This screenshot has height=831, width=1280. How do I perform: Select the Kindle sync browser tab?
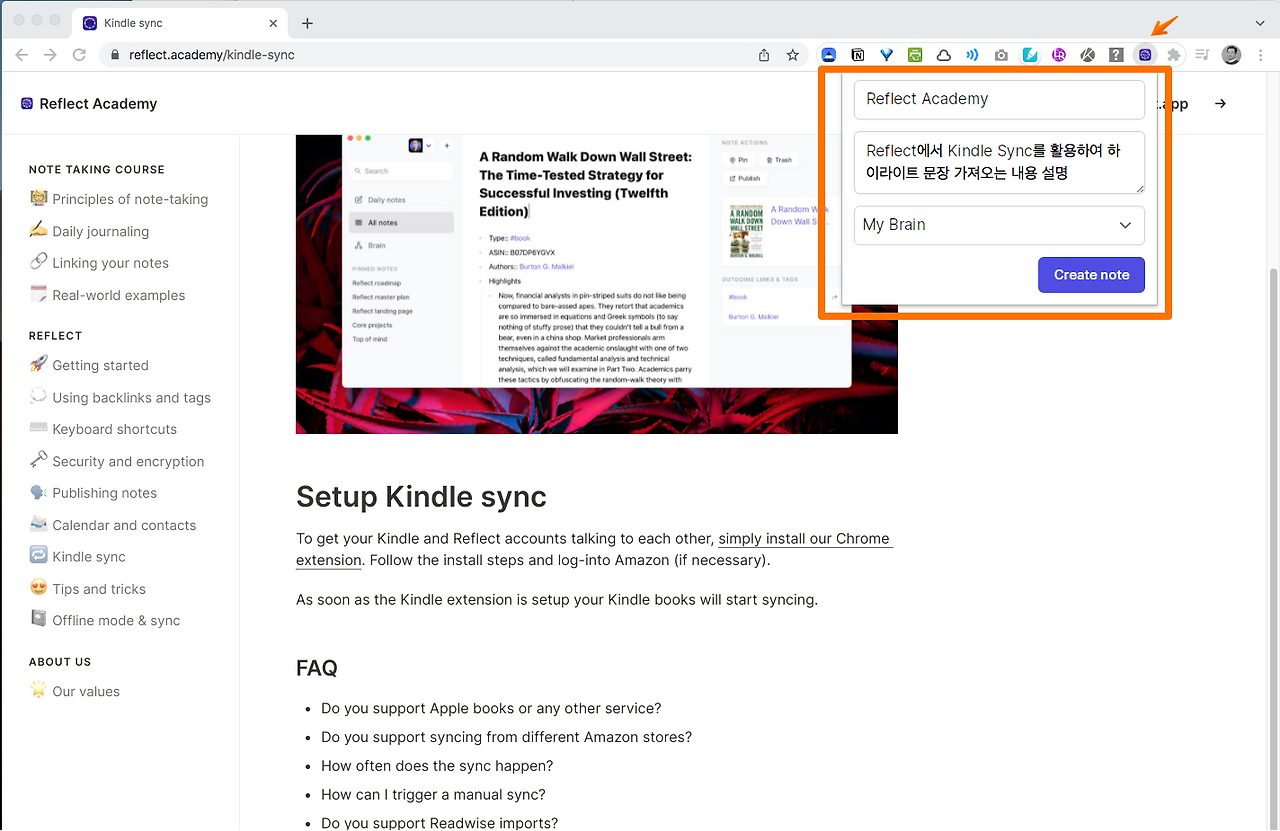tap(180, 23)
